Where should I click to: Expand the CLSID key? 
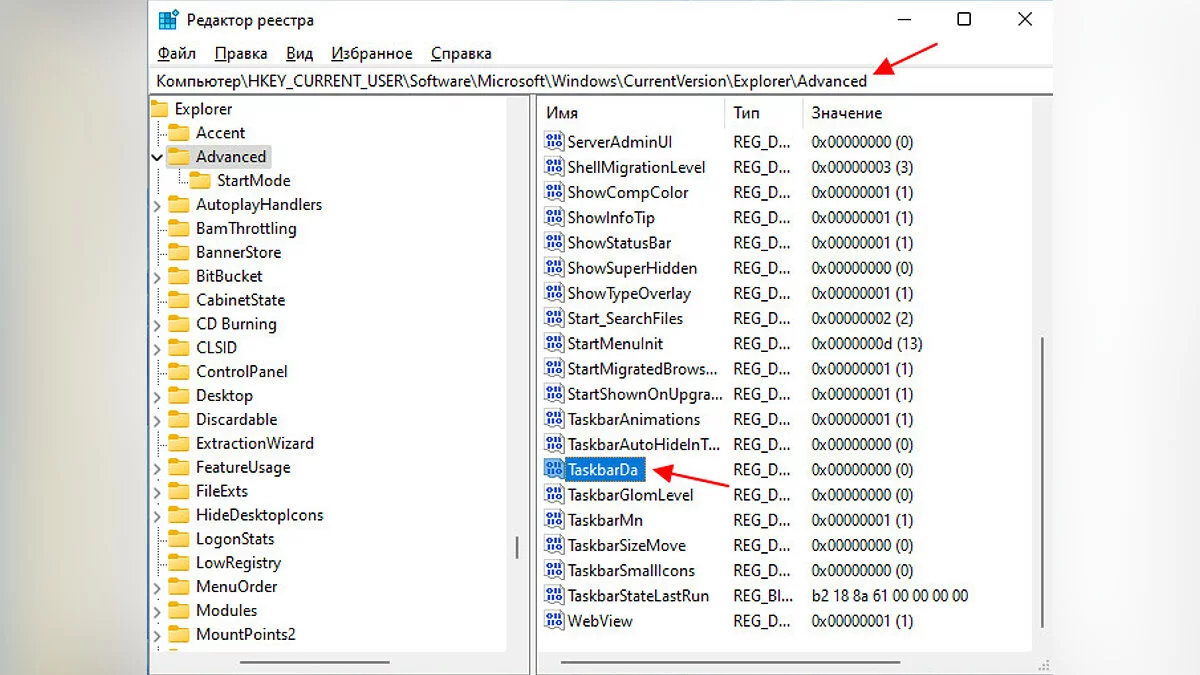click(x=157, y=348)
